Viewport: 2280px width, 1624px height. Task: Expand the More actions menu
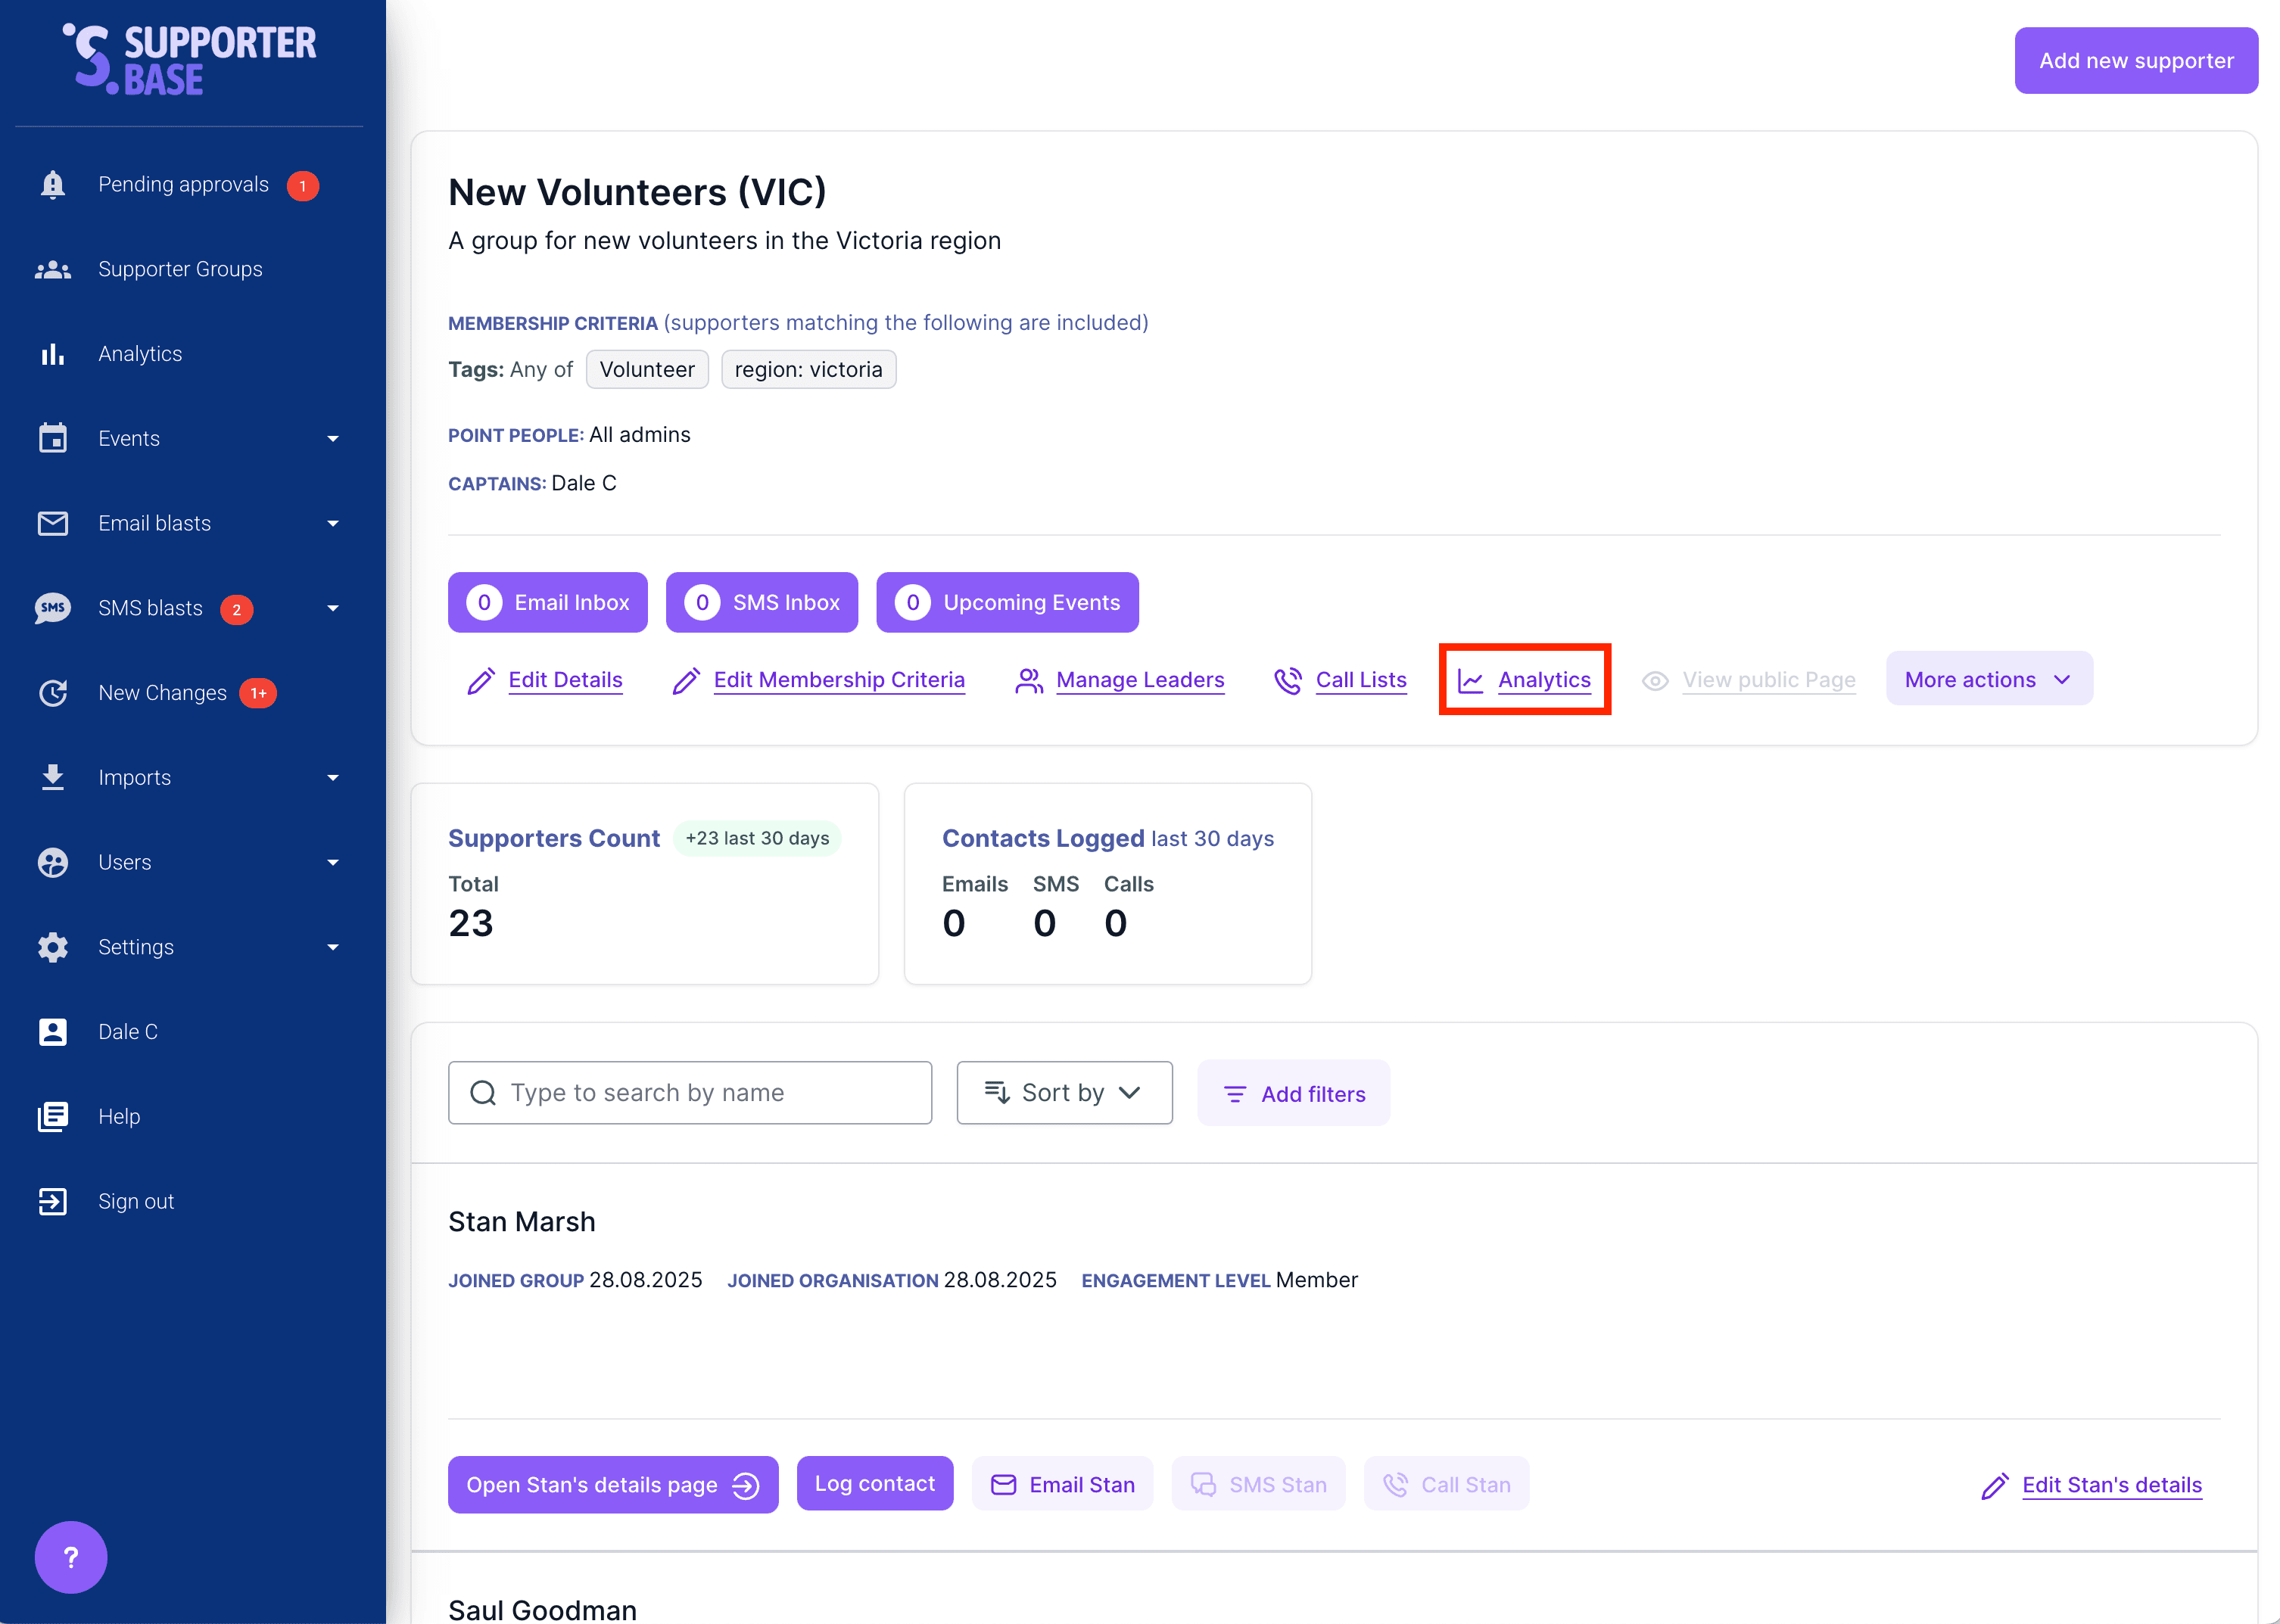[x=1988, y=678]
